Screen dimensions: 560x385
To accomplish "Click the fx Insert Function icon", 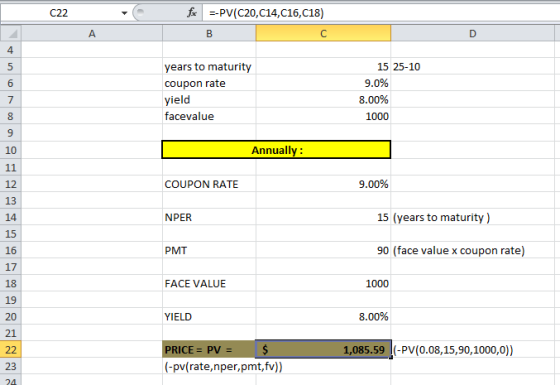I will 192,13.
